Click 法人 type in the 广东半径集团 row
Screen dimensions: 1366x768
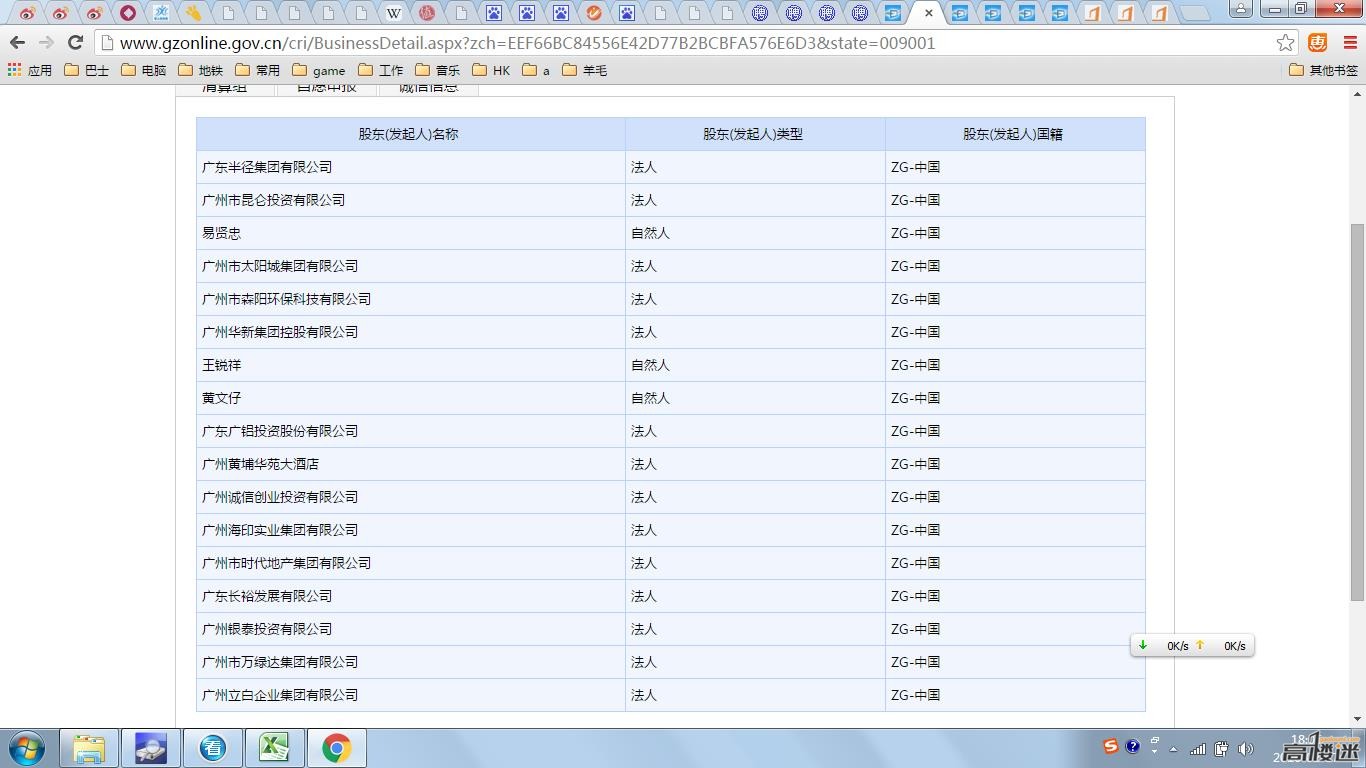point(644,167)
